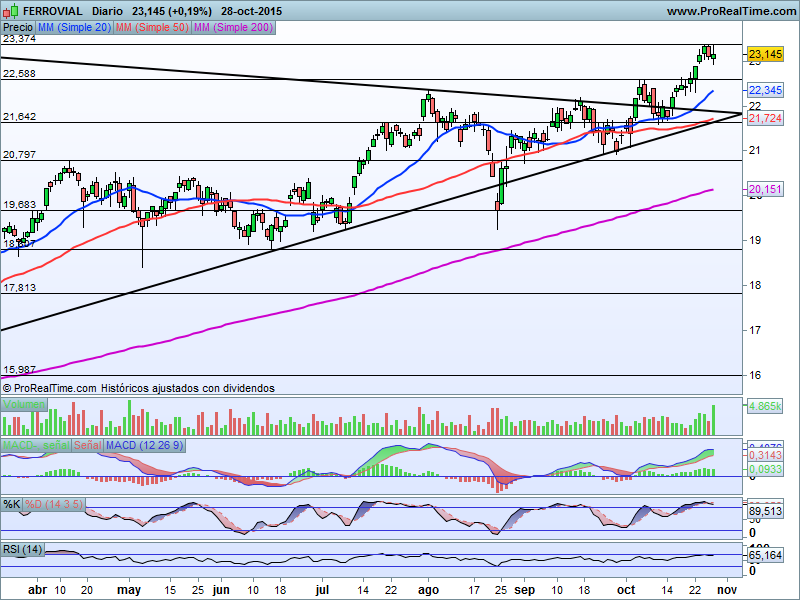Click the Señal indicator label
Screen dimensions: 800x600
87,444
